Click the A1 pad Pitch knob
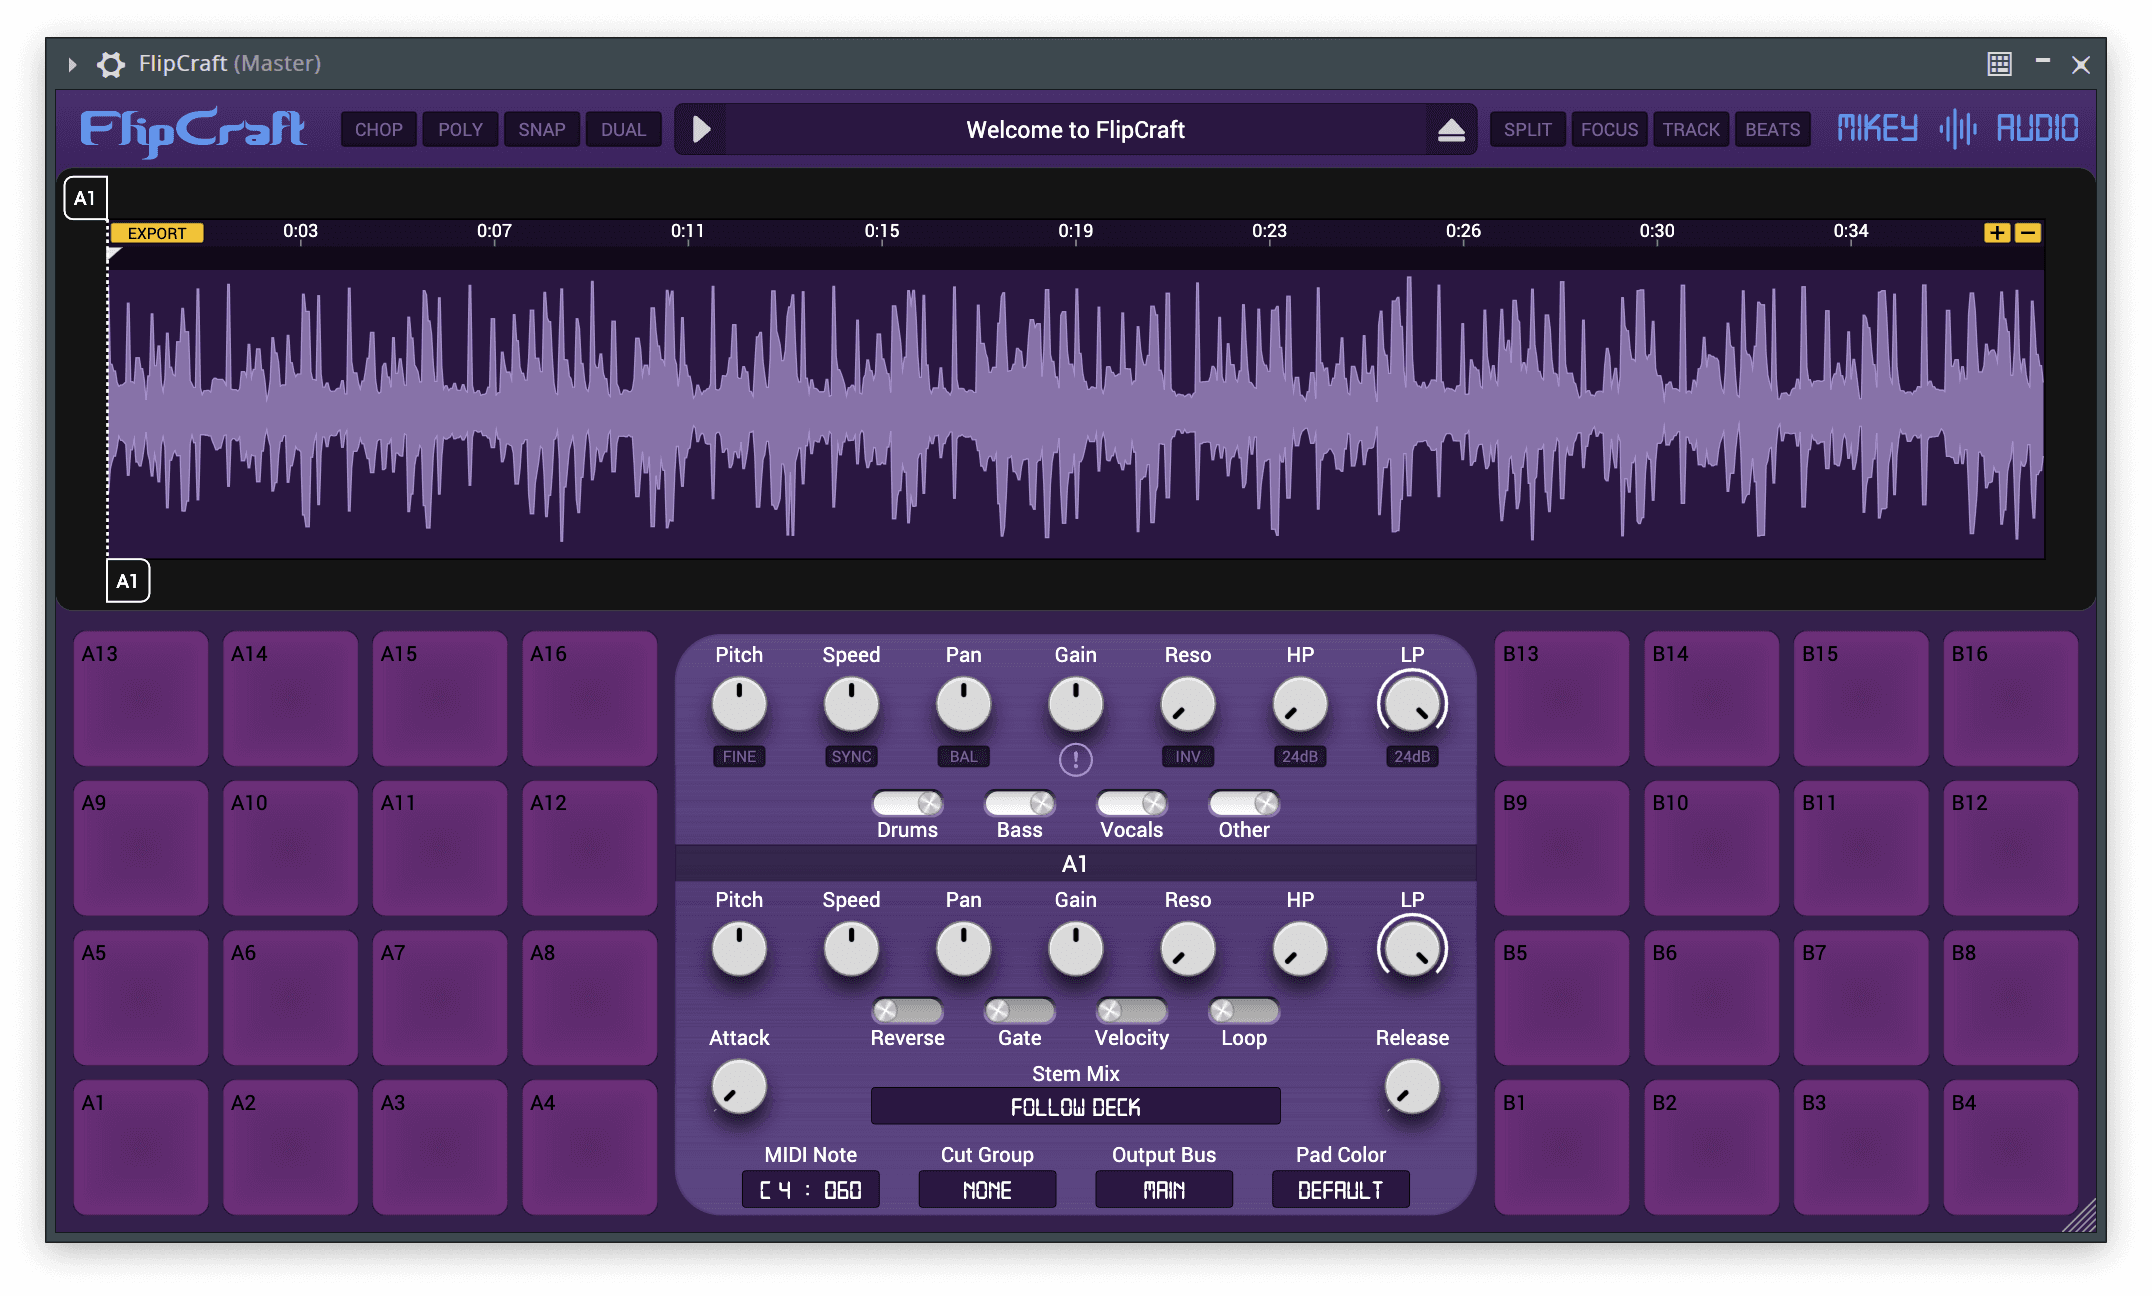This screenshot has height=1296, width=2152. 739,950
